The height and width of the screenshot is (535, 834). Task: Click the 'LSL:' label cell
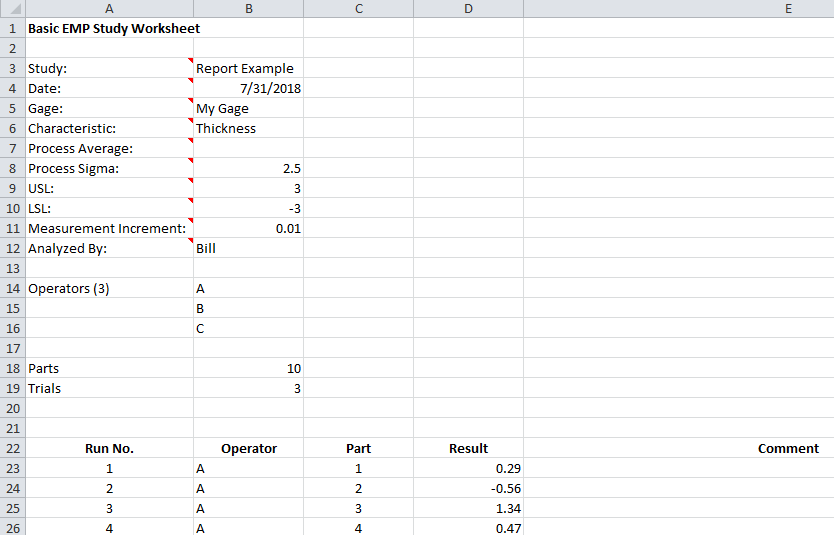pos(110,208)
